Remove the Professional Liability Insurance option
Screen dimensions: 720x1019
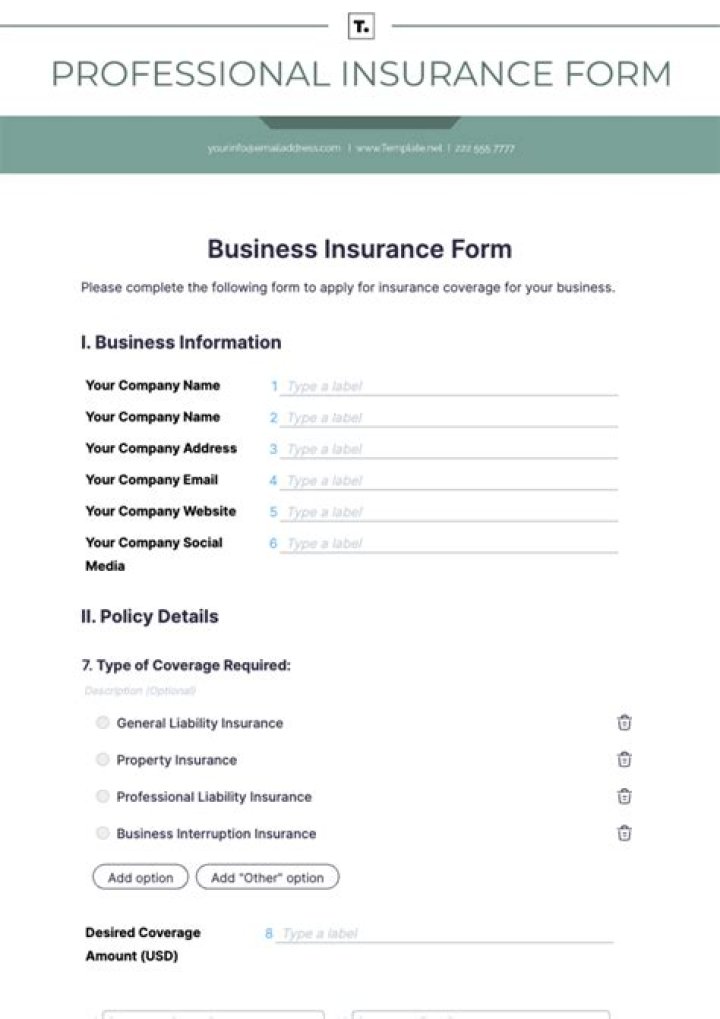click(x=624, y=797)
